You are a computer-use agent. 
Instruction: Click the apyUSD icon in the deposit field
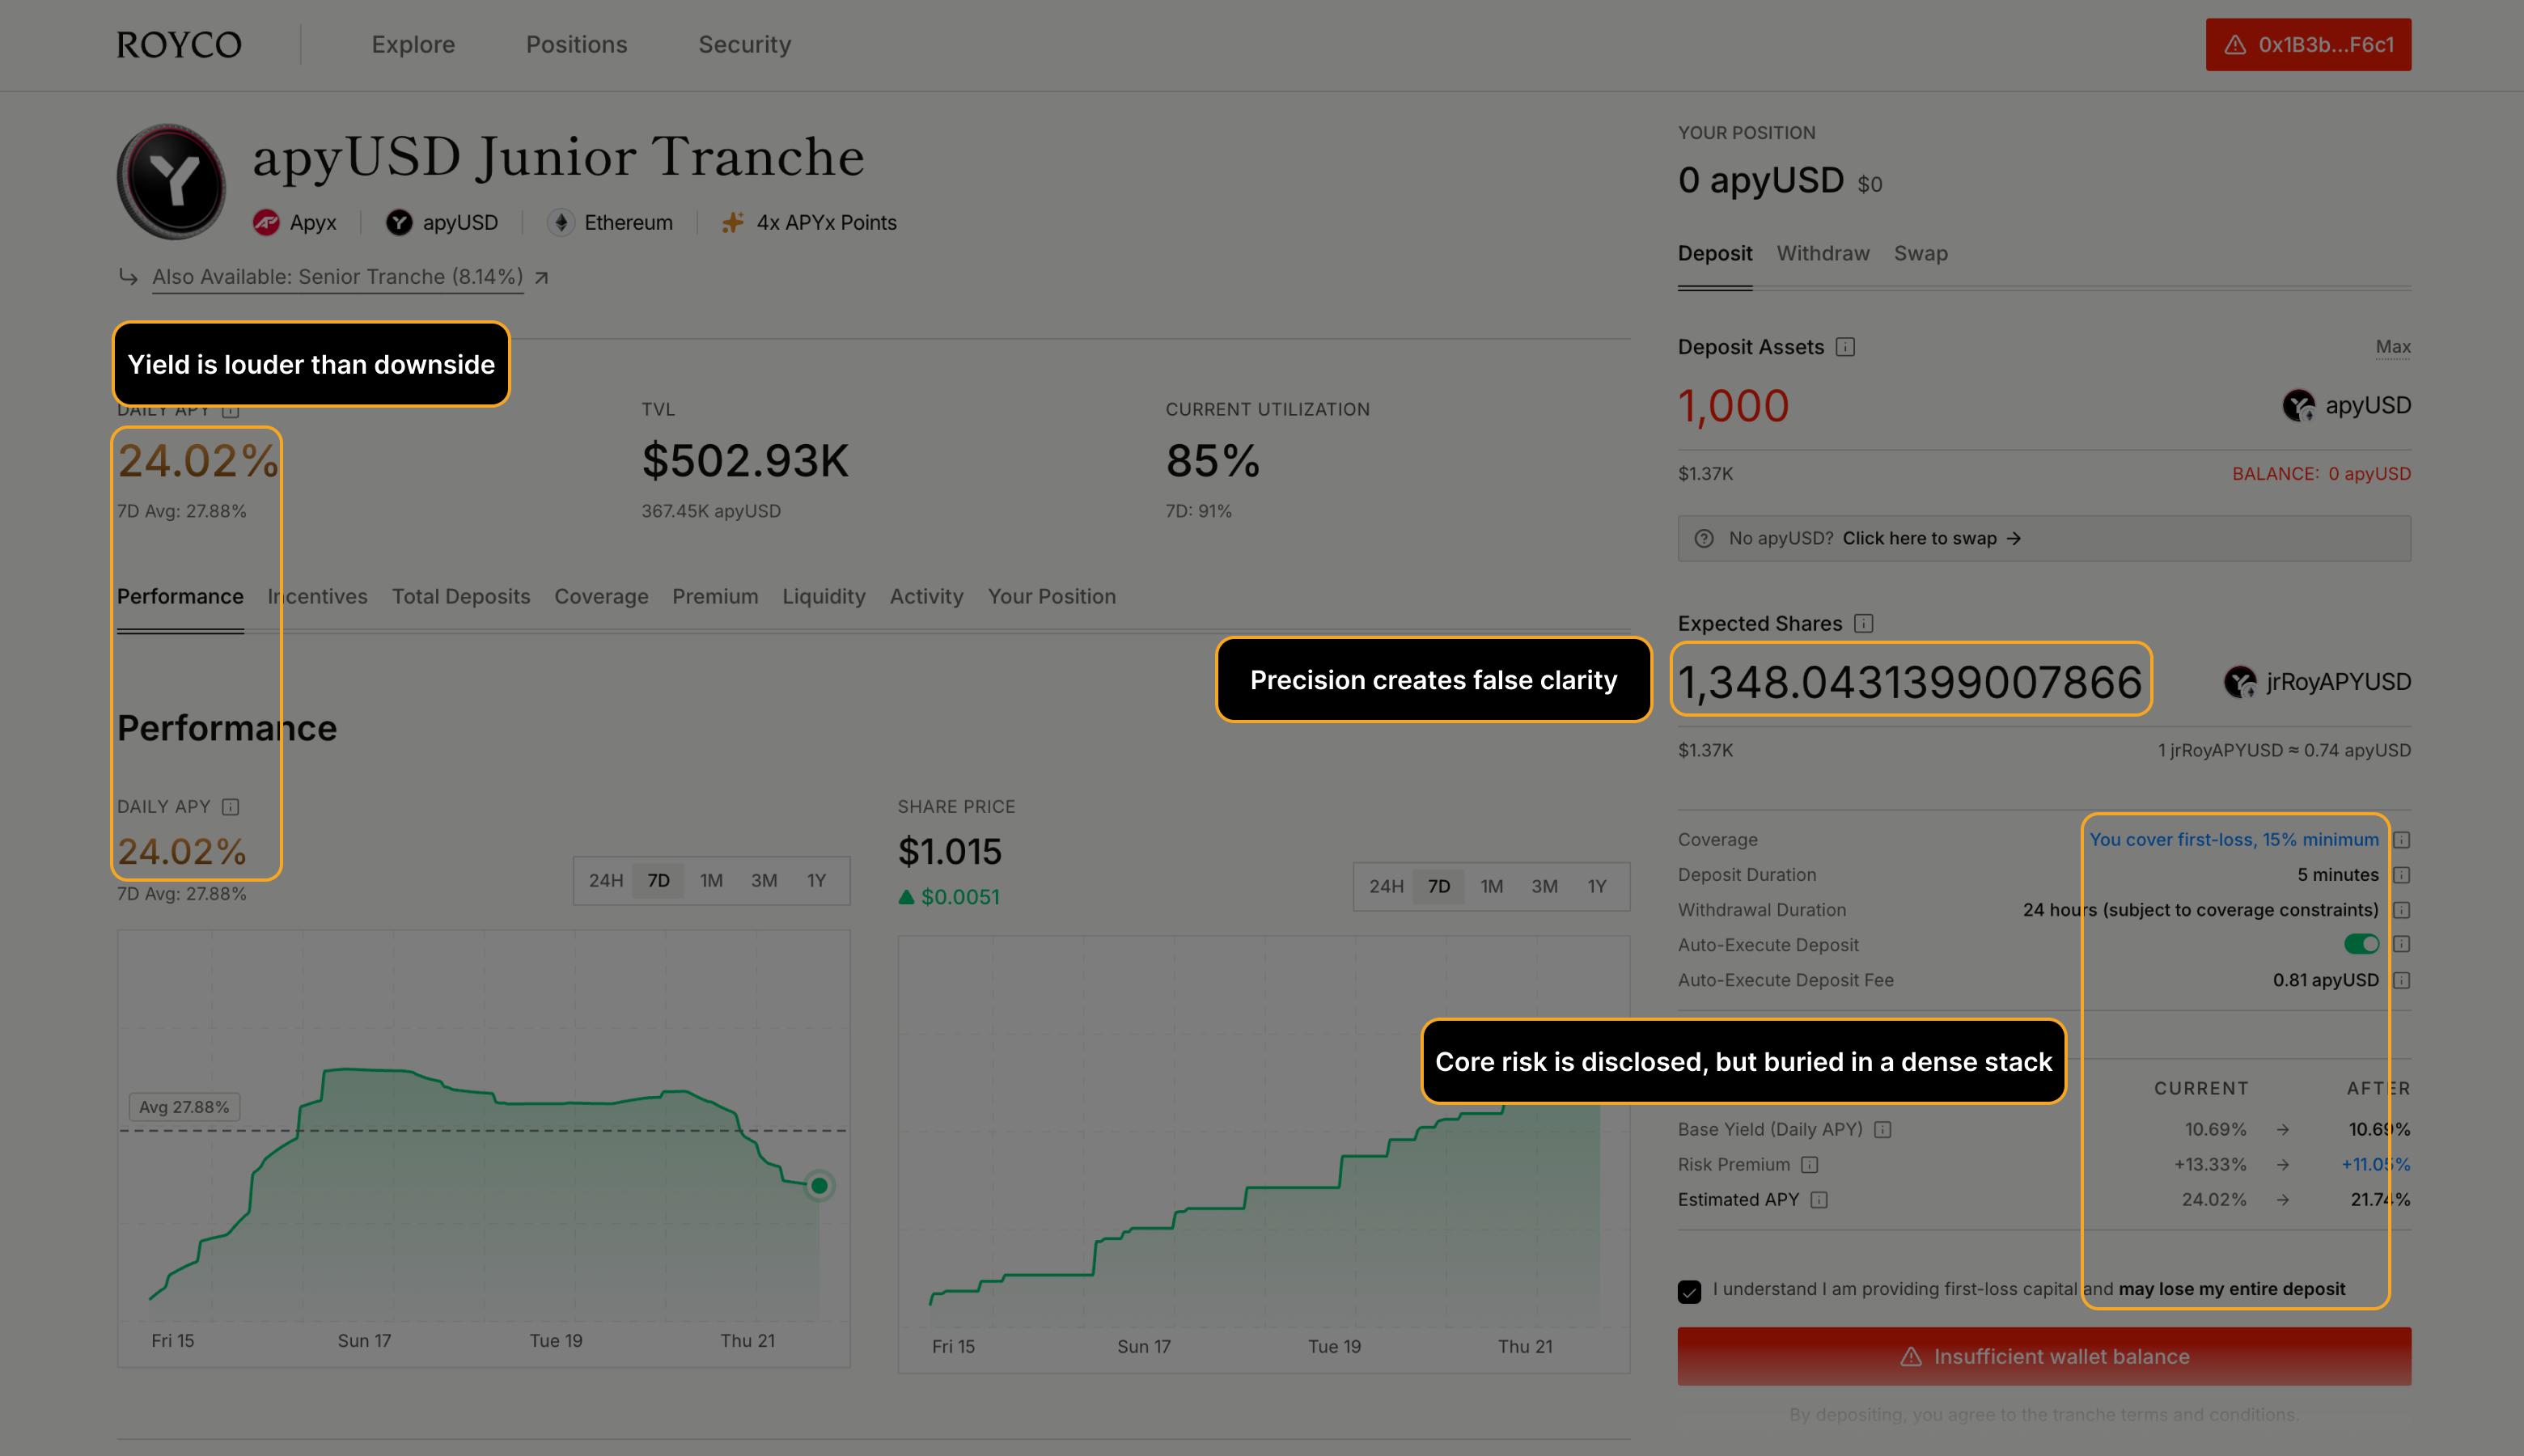[x=2299, y=406]
